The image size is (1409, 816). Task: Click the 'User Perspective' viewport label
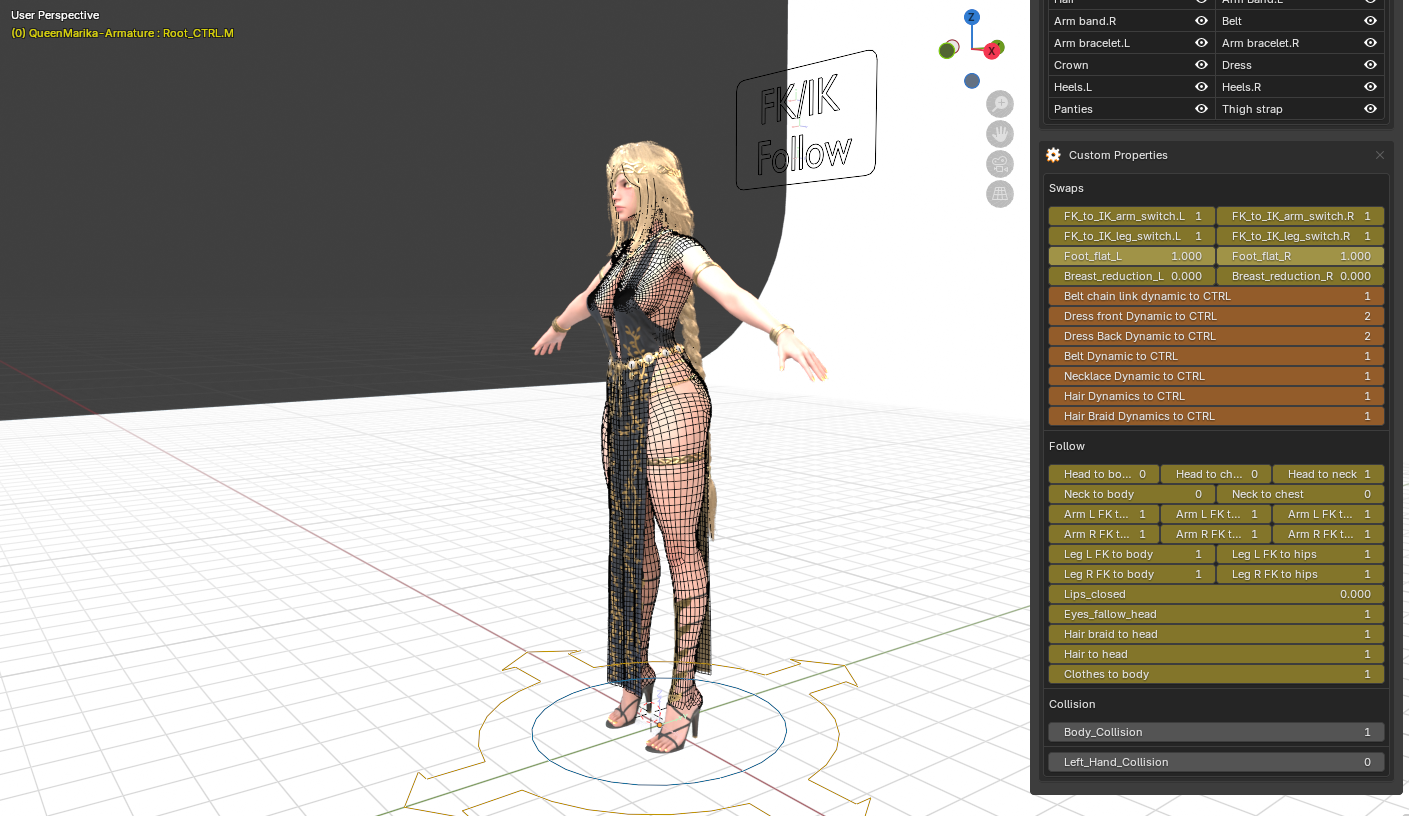55,15
